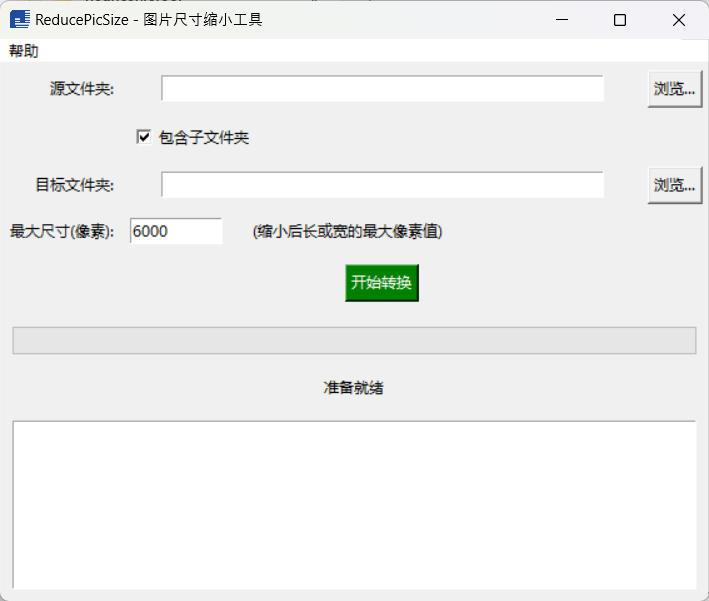Click inside the log output text area
709x601 pixels.
pos(354,505)
